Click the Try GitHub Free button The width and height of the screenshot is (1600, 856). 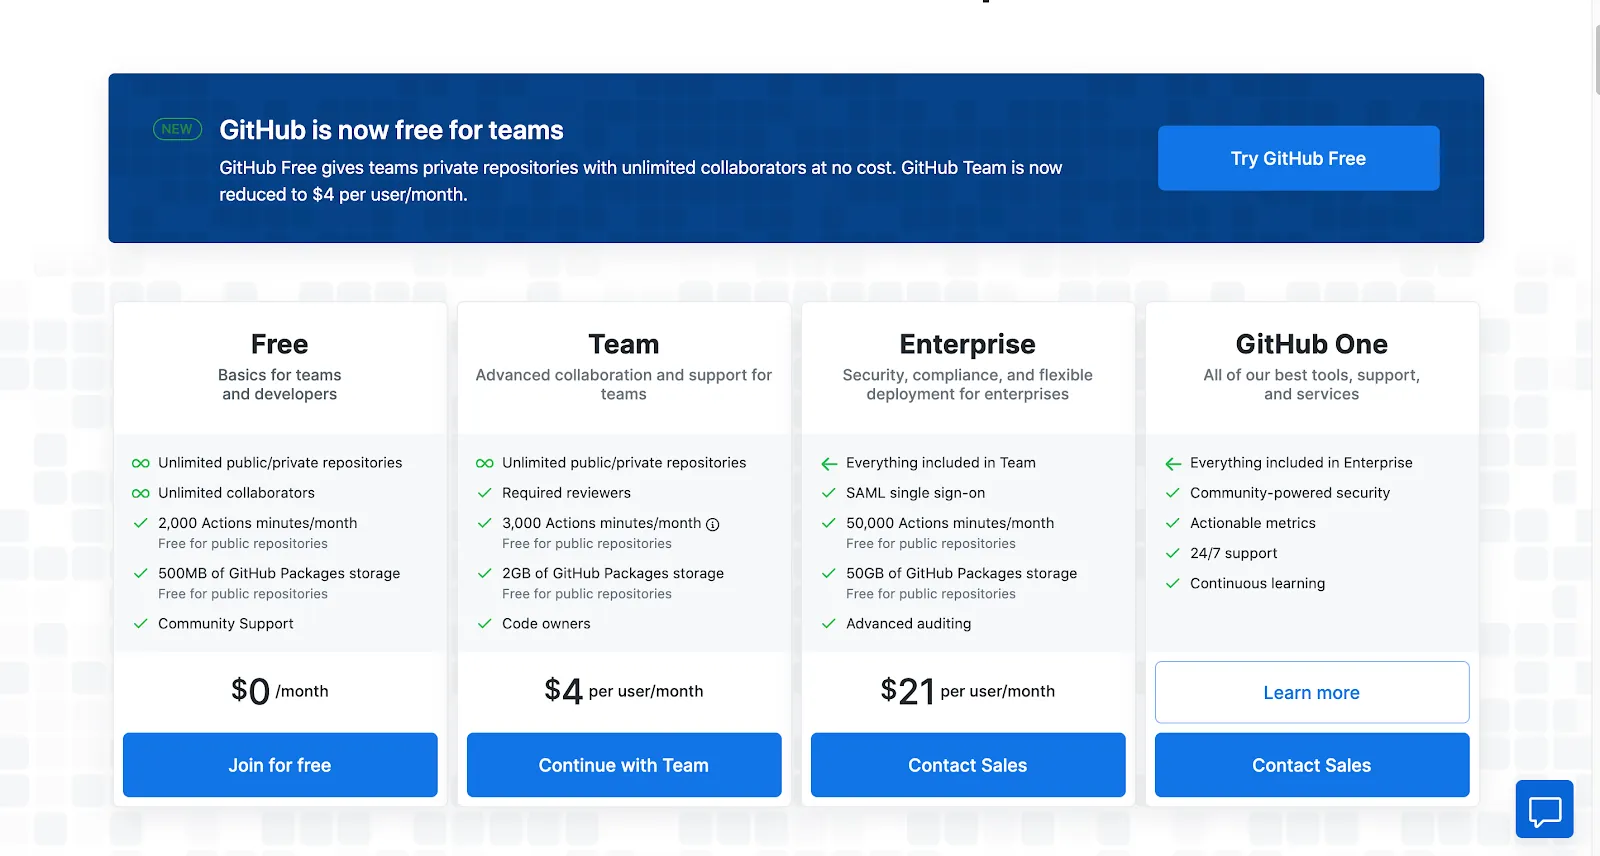(x=1298, y=158)
